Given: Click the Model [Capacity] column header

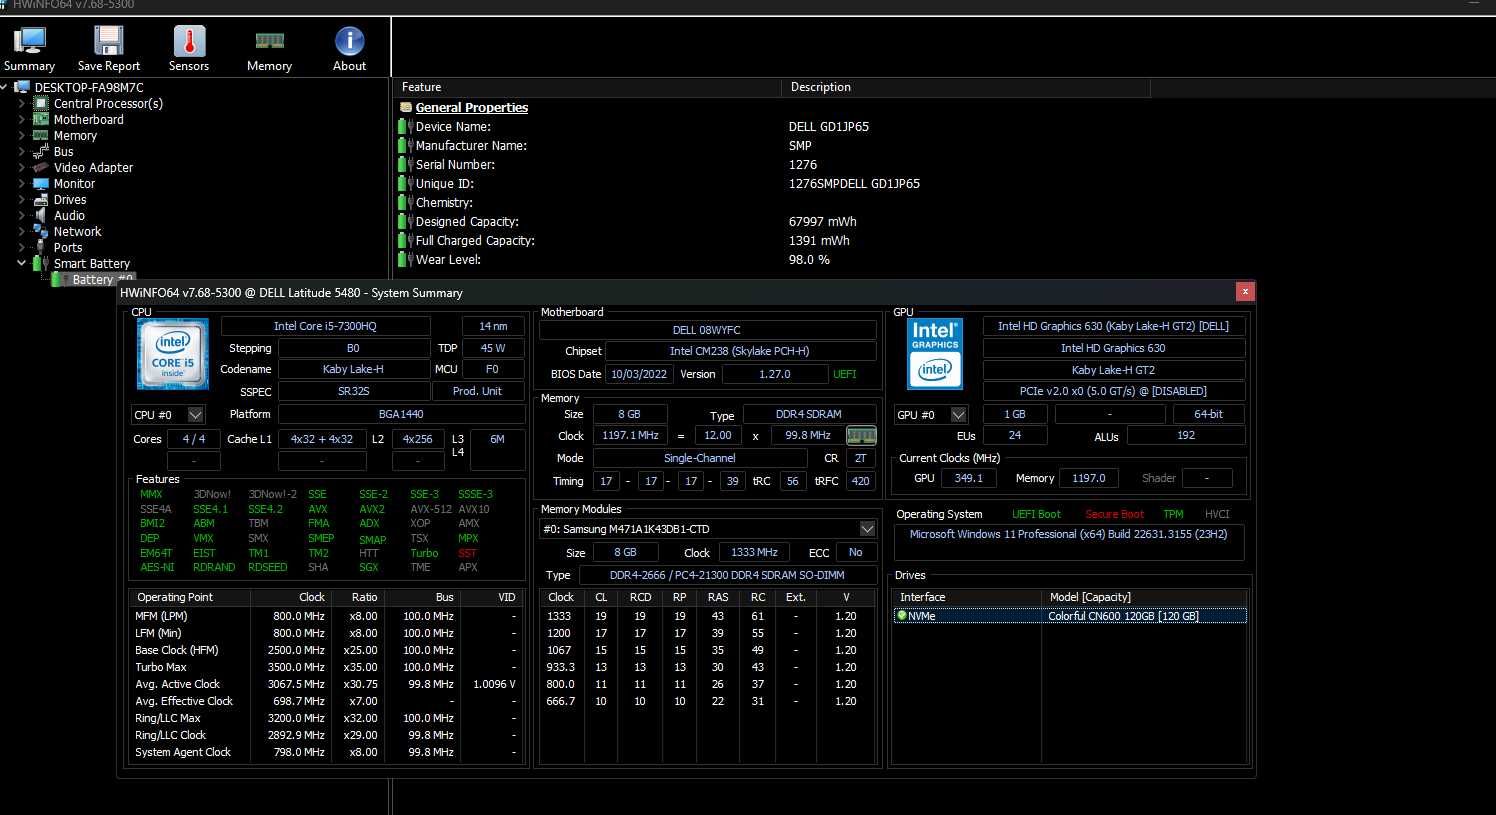Looking at the screenshot, I should pyautogui.click(x=1144, y=597).
